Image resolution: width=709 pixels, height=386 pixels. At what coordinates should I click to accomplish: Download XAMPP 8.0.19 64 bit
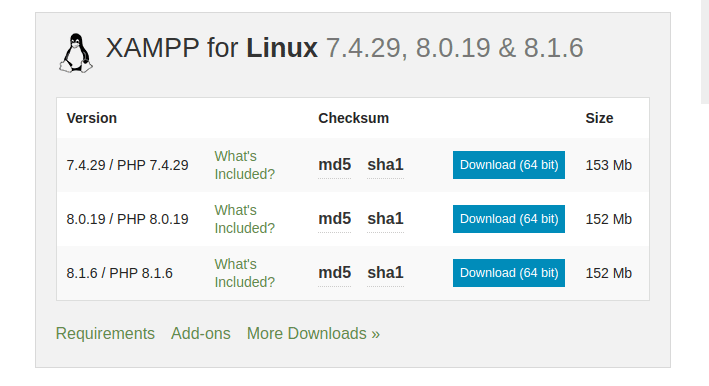click(509, 219)
